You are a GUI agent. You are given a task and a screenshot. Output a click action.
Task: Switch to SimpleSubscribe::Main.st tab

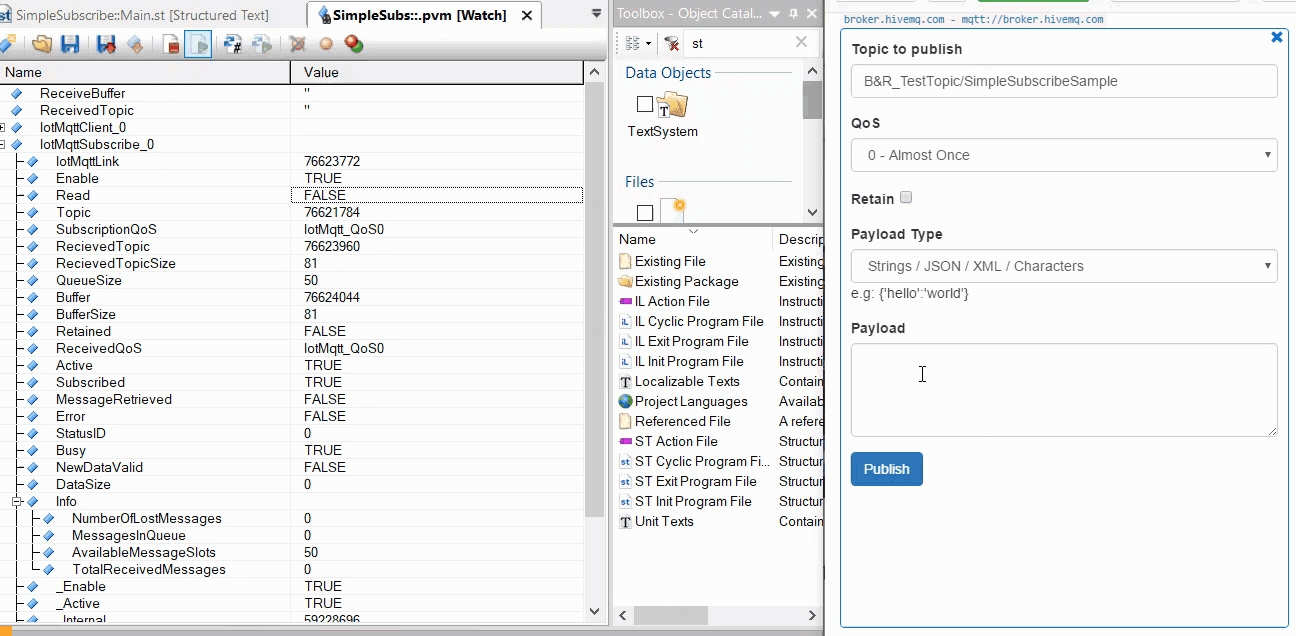(140, 15)
